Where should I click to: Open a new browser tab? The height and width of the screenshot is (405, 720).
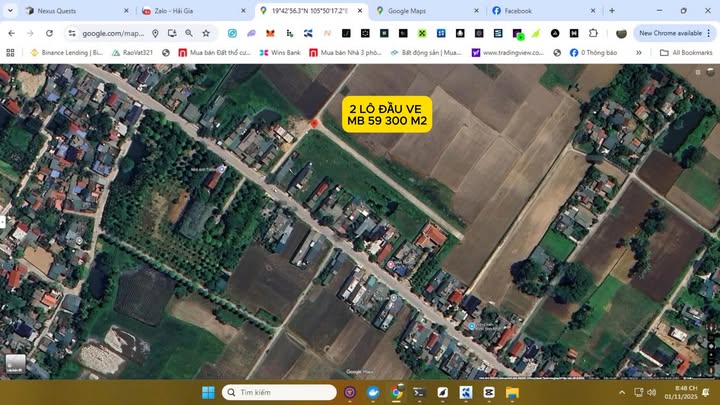point(612,11)
